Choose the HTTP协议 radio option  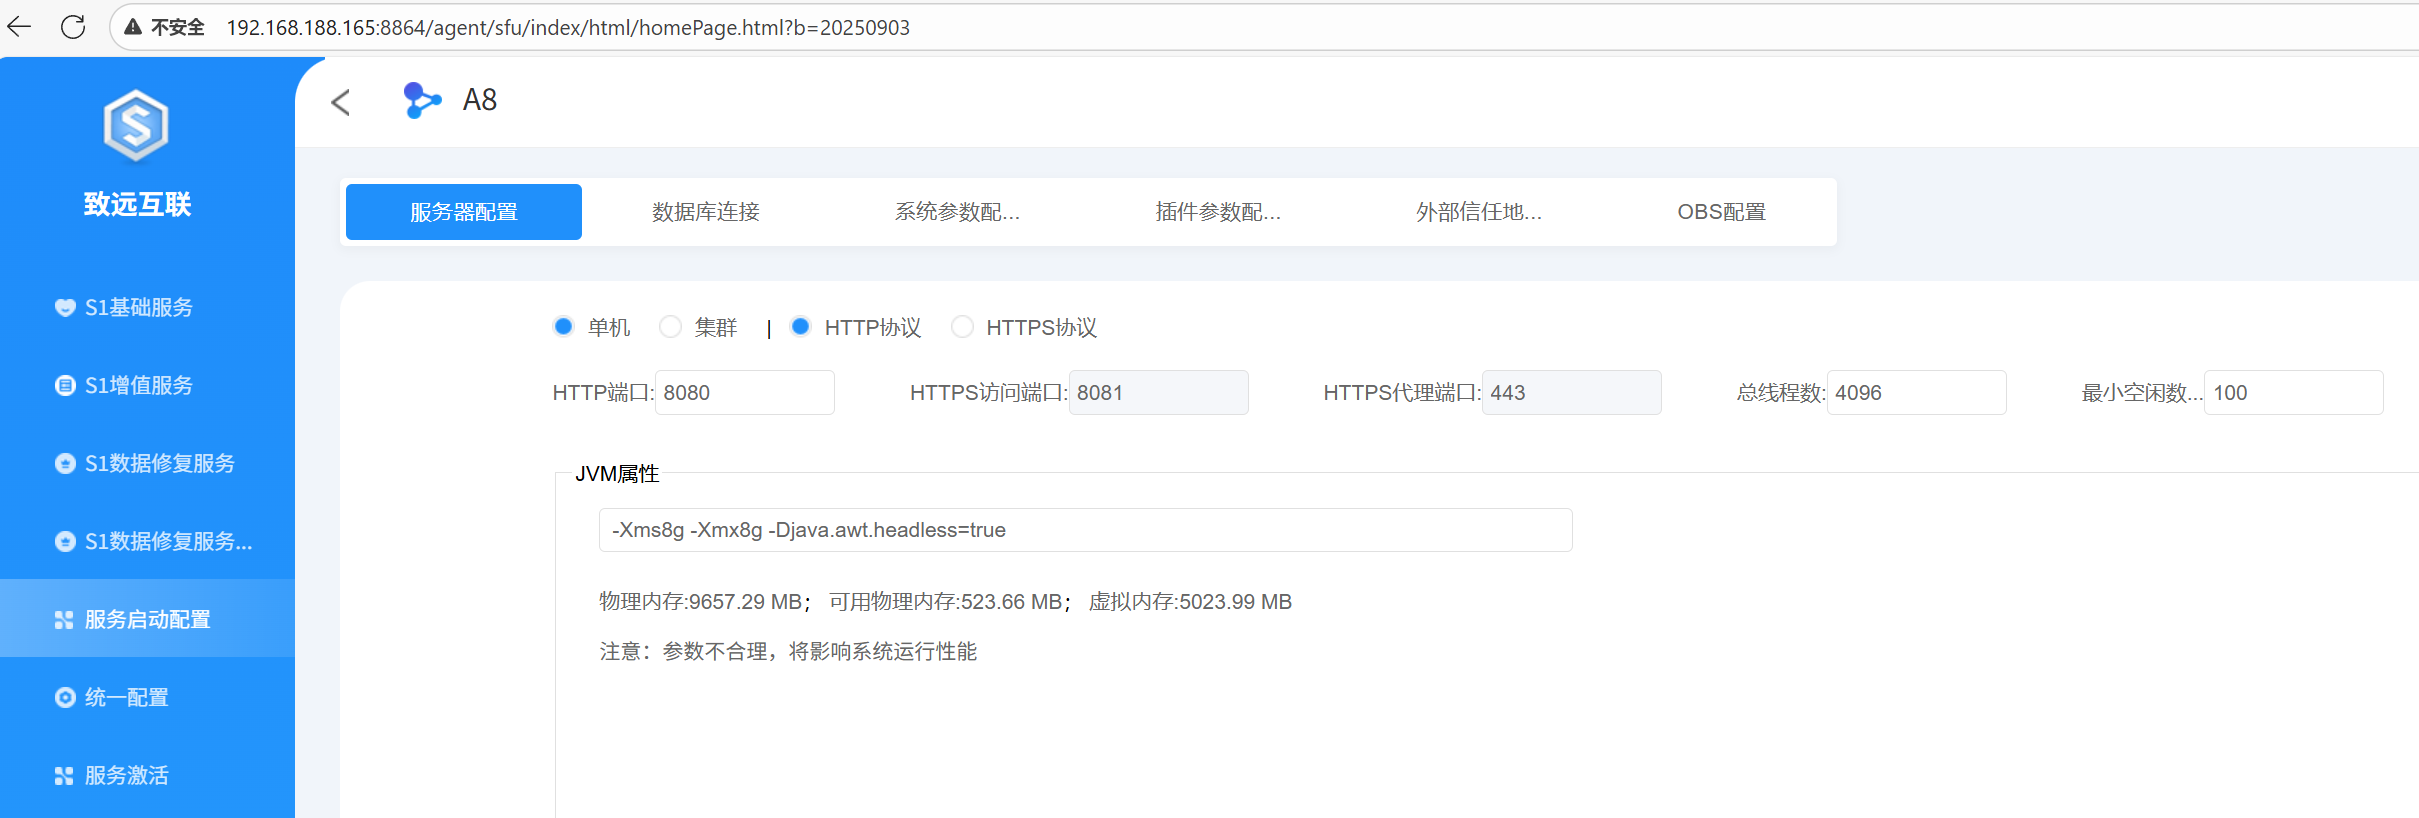[801, 327]
